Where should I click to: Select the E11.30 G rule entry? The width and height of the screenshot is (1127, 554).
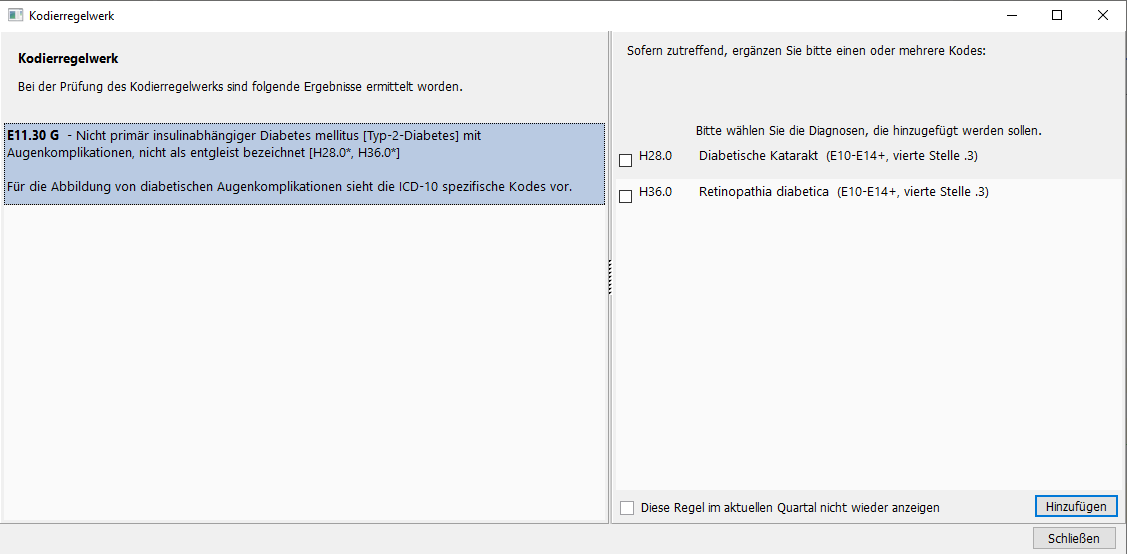click(304, 164)
